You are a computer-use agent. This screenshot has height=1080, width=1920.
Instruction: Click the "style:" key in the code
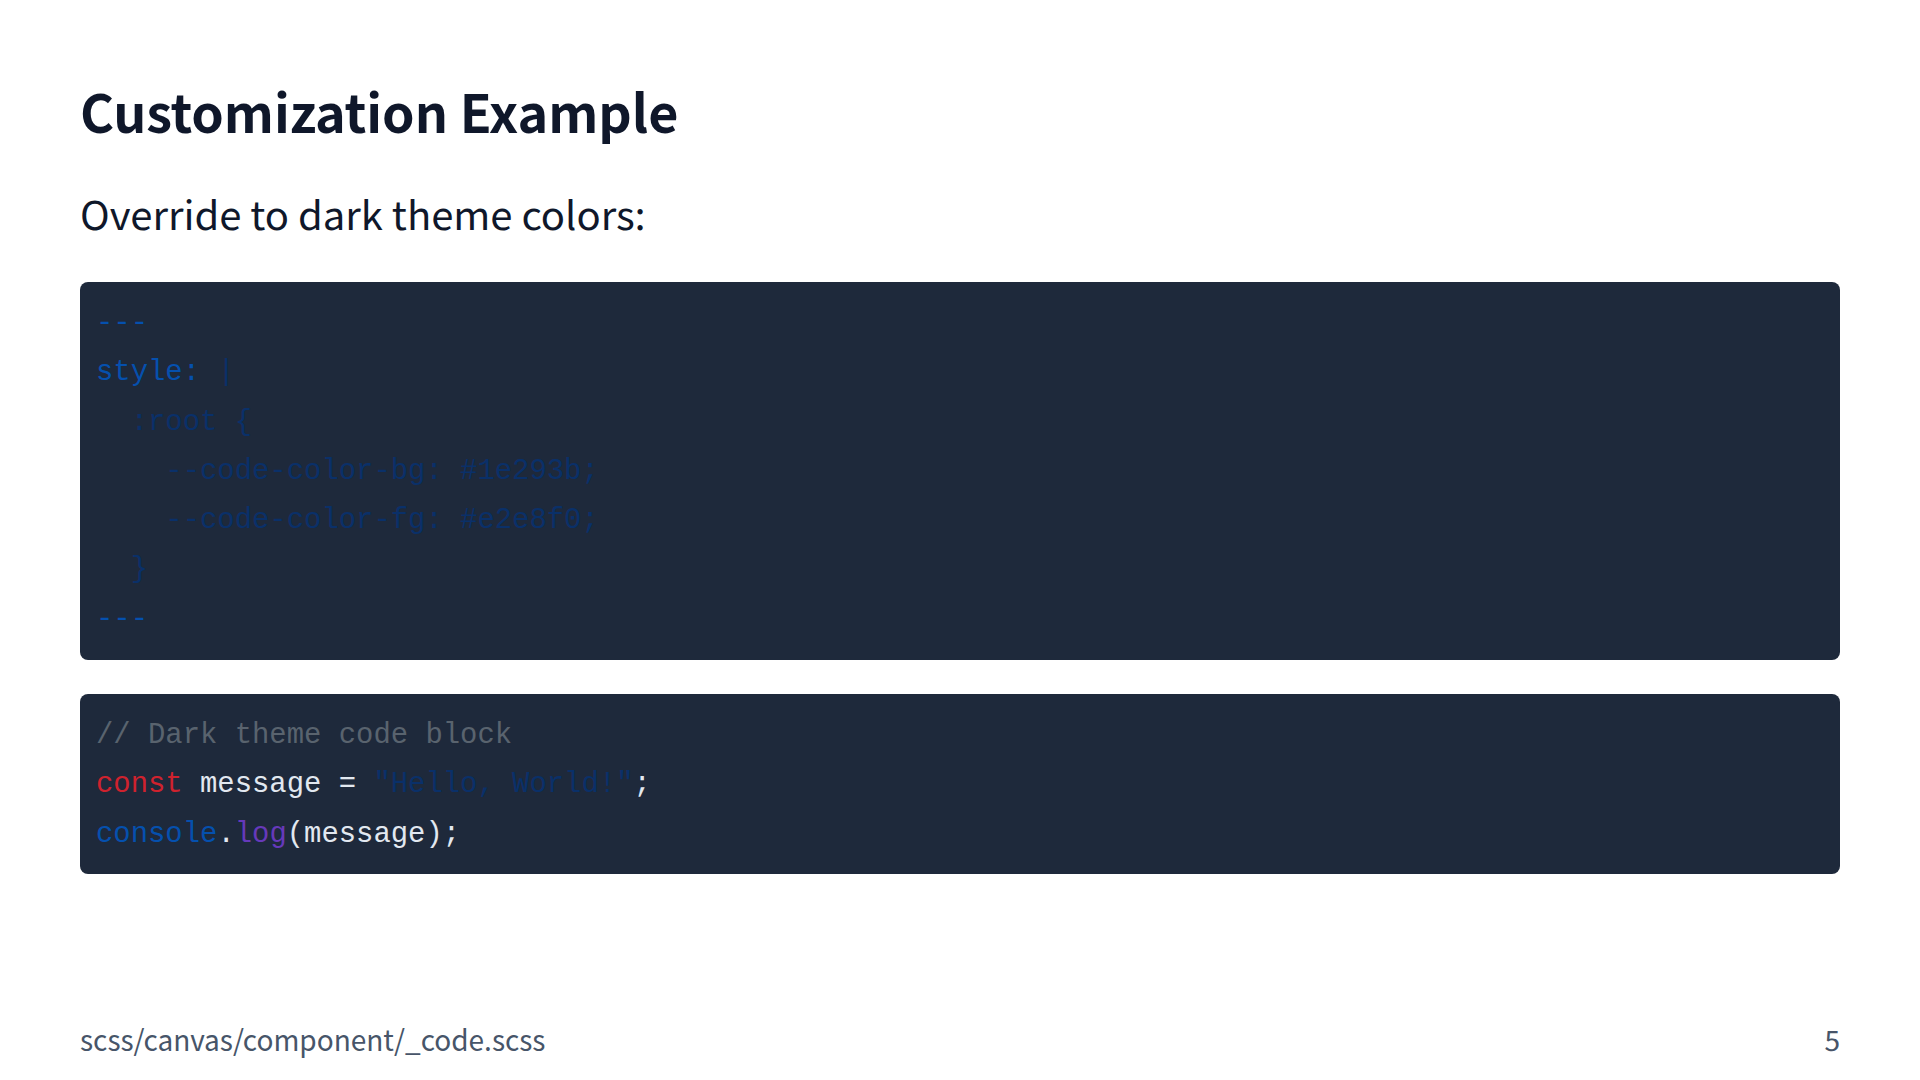[147, 371]
